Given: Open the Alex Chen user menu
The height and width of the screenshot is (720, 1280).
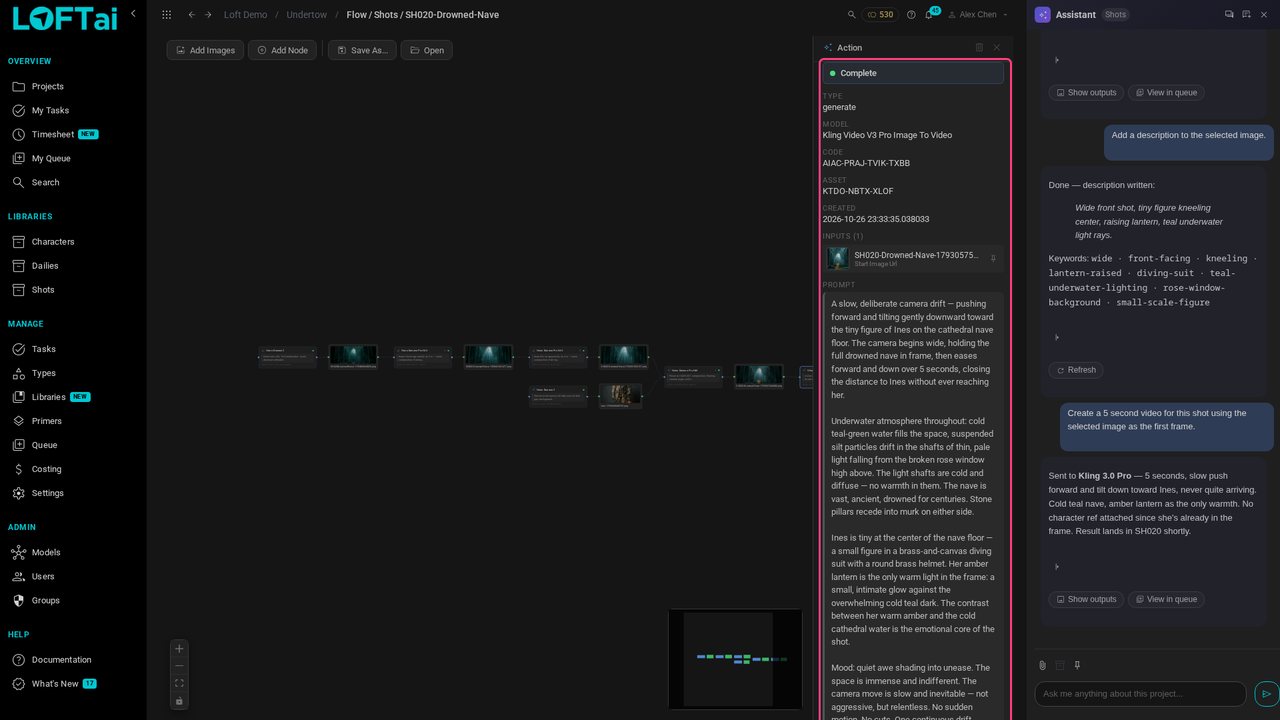Looking at the screenshot, I should (977, 15).
